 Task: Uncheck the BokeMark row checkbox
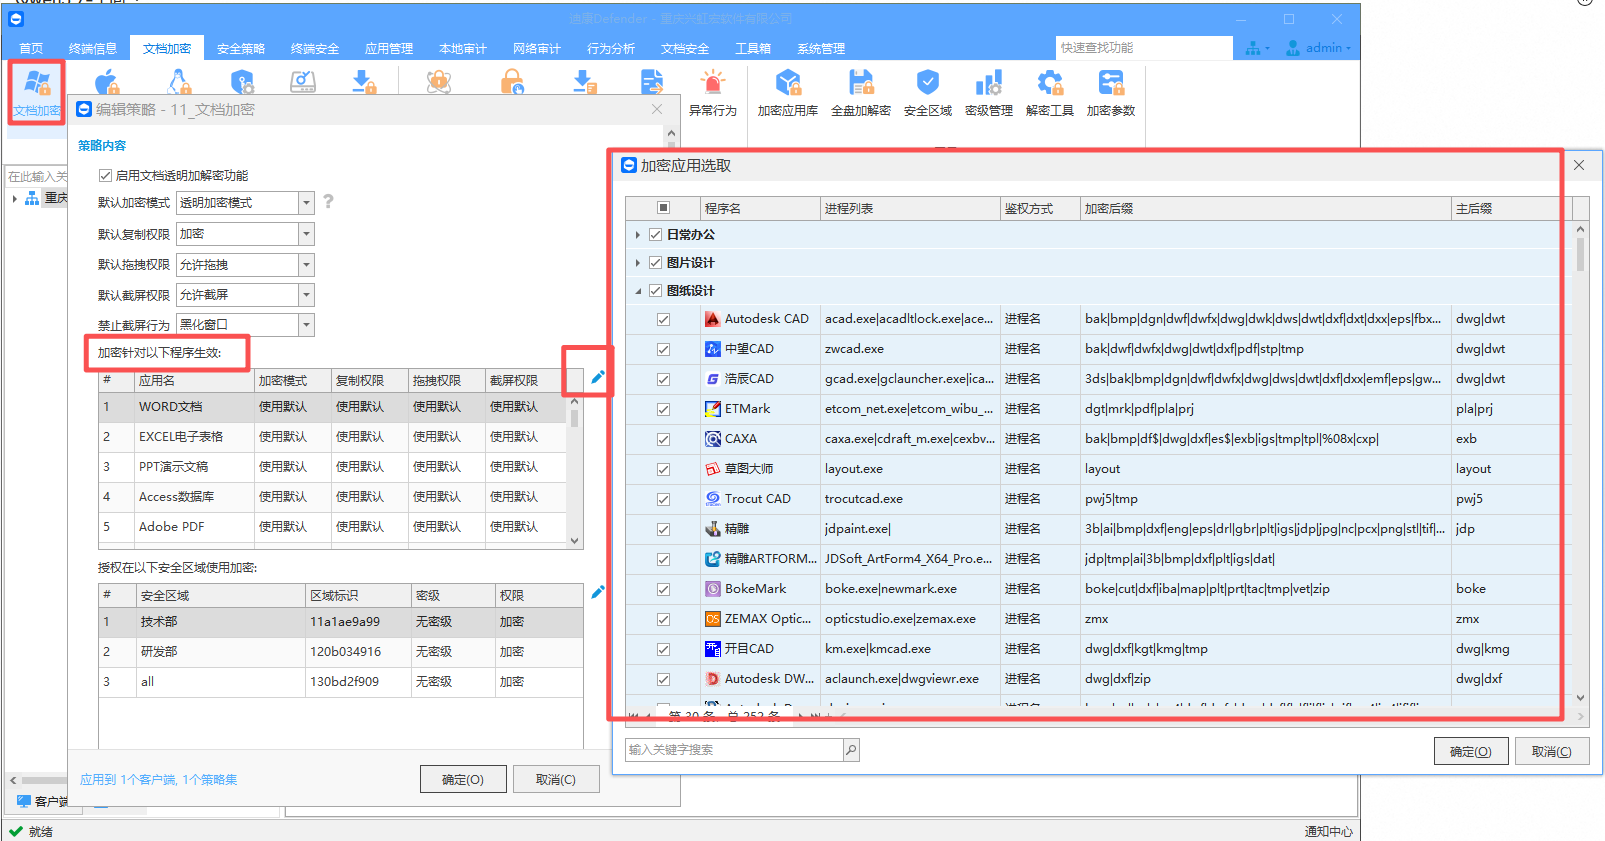click(x=663, y=589)
